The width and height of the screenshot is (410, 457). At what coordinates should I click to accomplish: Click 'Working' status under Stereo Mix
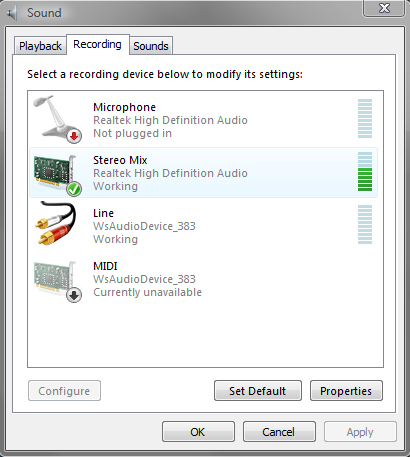[115, 186]
